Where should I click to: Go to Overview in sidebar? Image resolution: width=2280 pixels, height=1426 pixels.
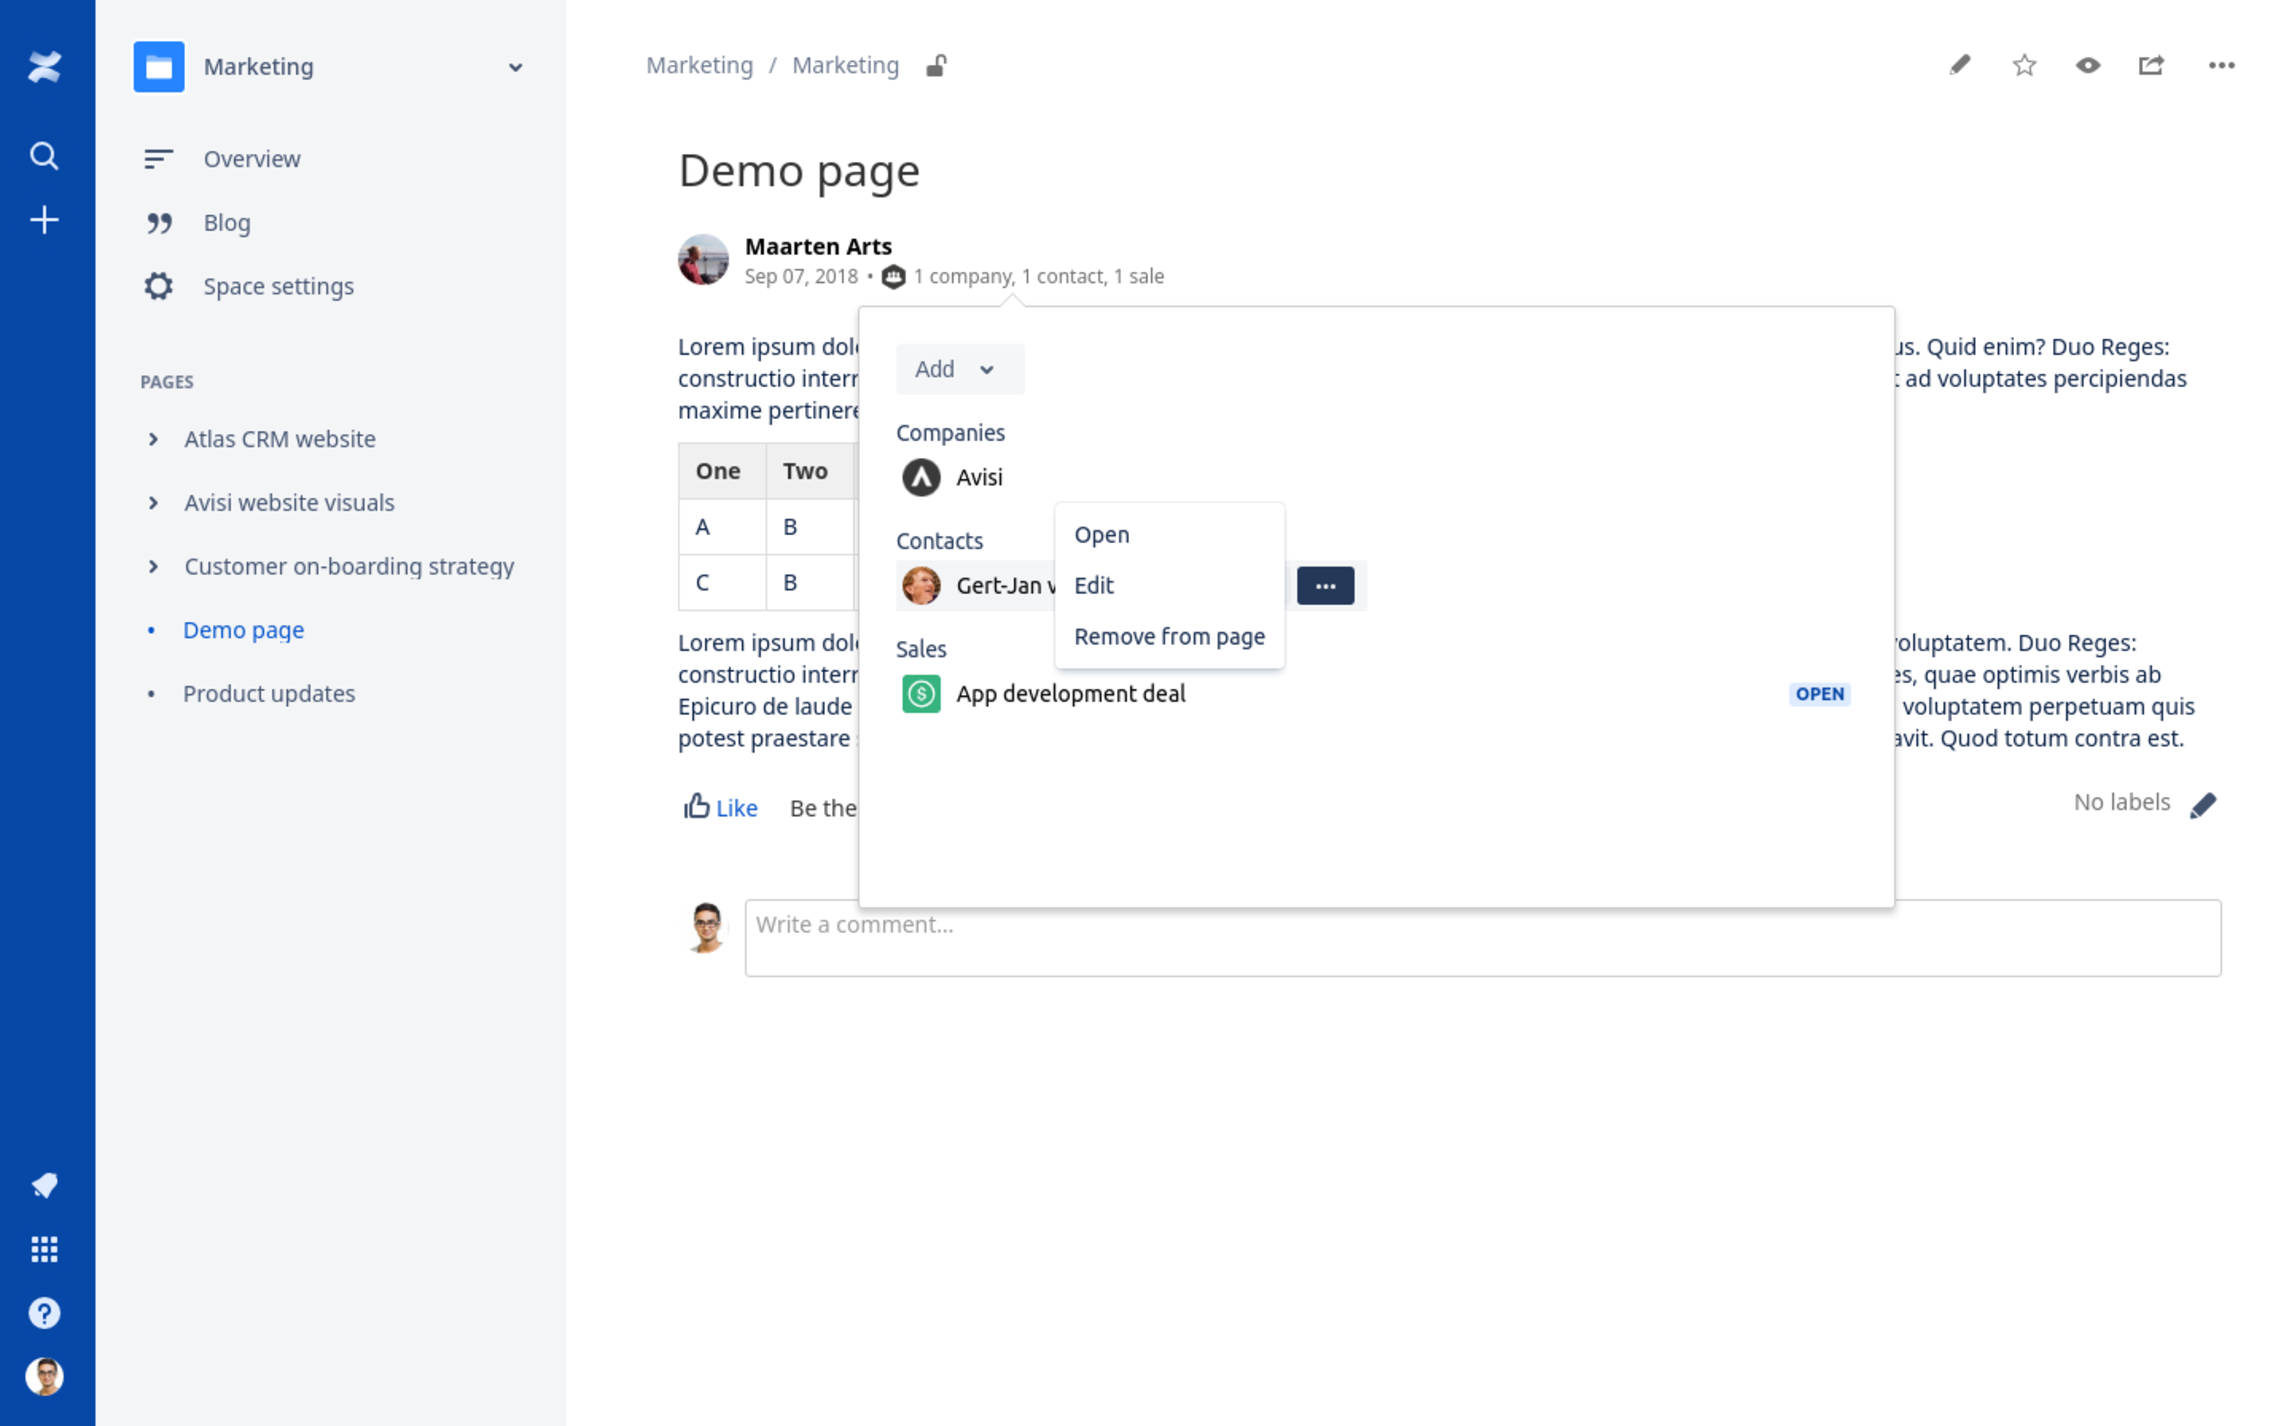tap(252, 159)
